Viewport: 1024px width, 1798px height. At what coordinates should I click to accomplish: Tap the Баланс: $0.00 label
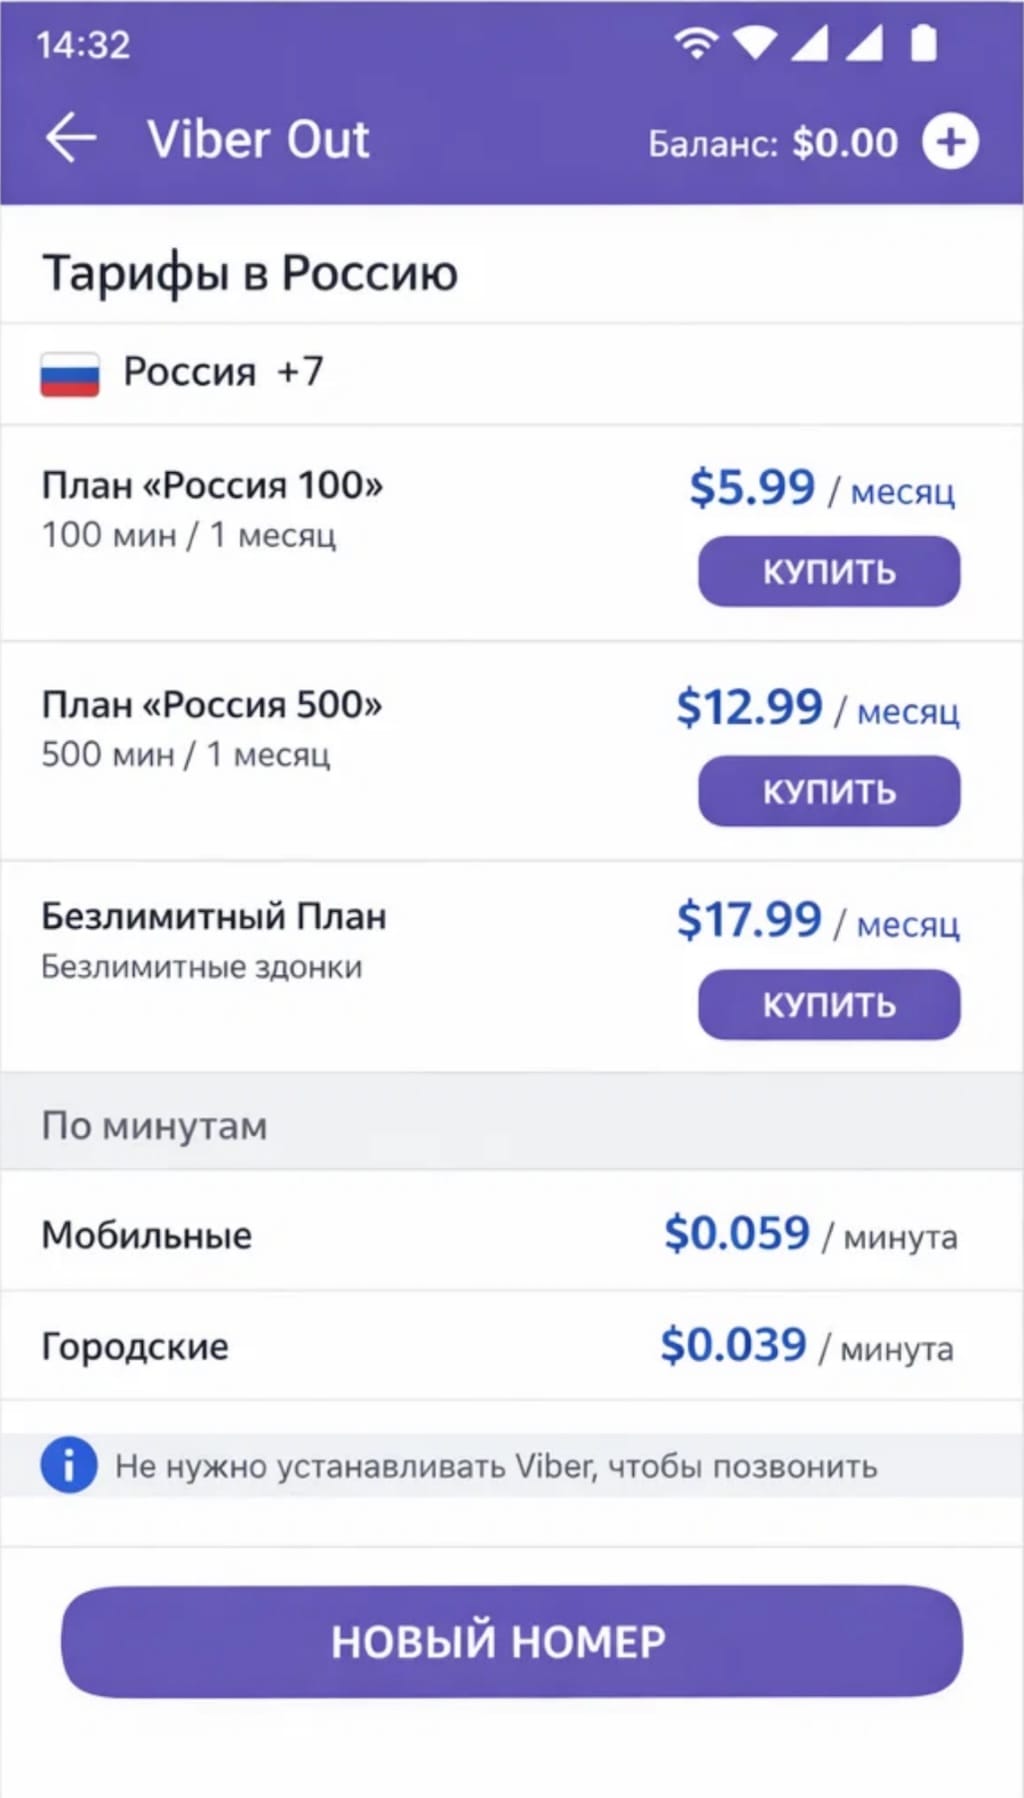[x=772, y=143]
